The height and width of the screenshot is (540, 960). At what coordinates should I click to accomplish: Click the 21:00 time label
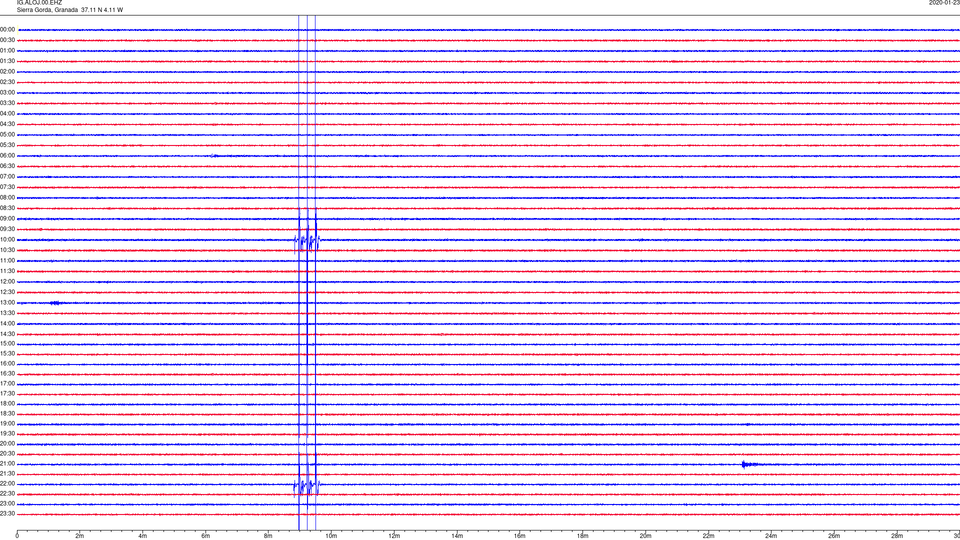click(7, 463)
